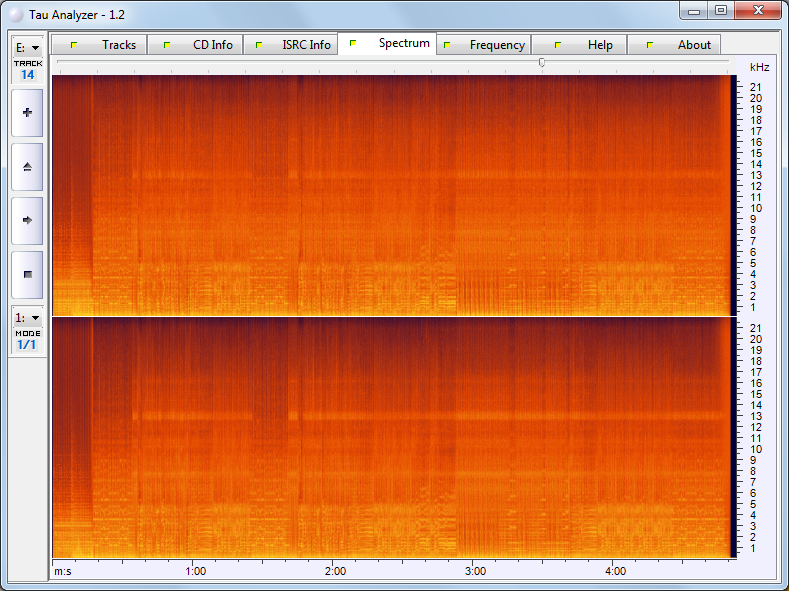789x591 pixels.
Task: Click the slider thumb above the spectrogram
Action: [x=542, y=62]
